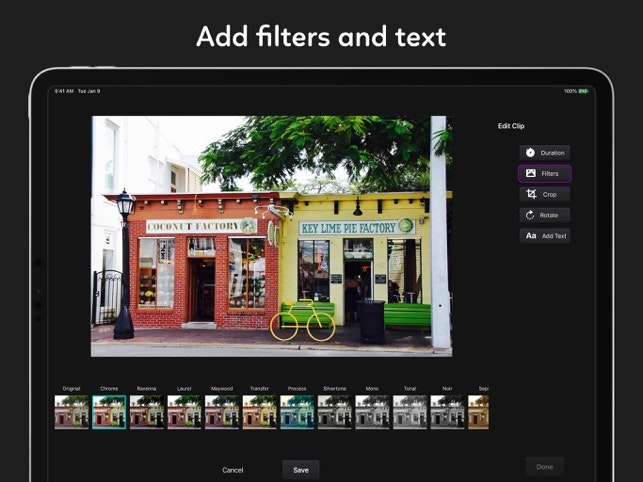Pick the Maywood filter
The width and height of the screenshot is (643, 482).
click(222, 411)
